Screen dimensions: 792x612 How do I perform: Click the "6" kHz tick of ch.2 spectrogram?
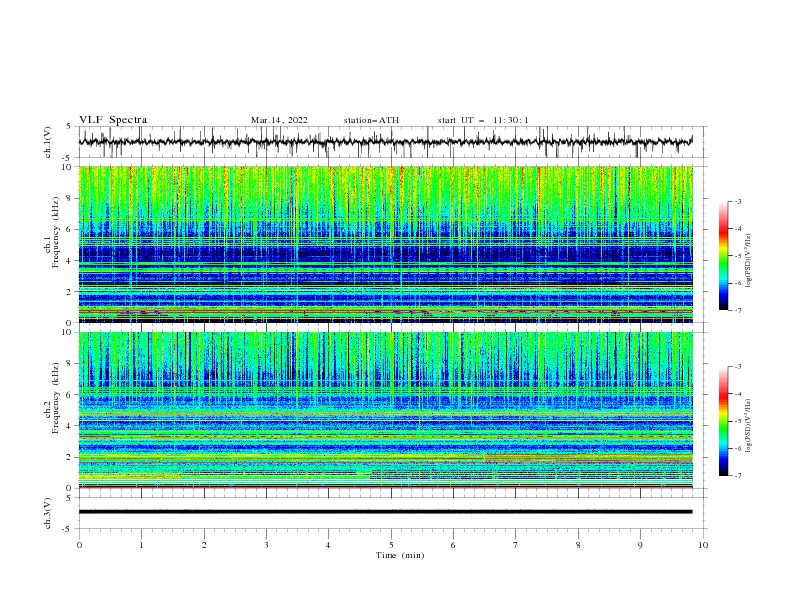point(69,394)
